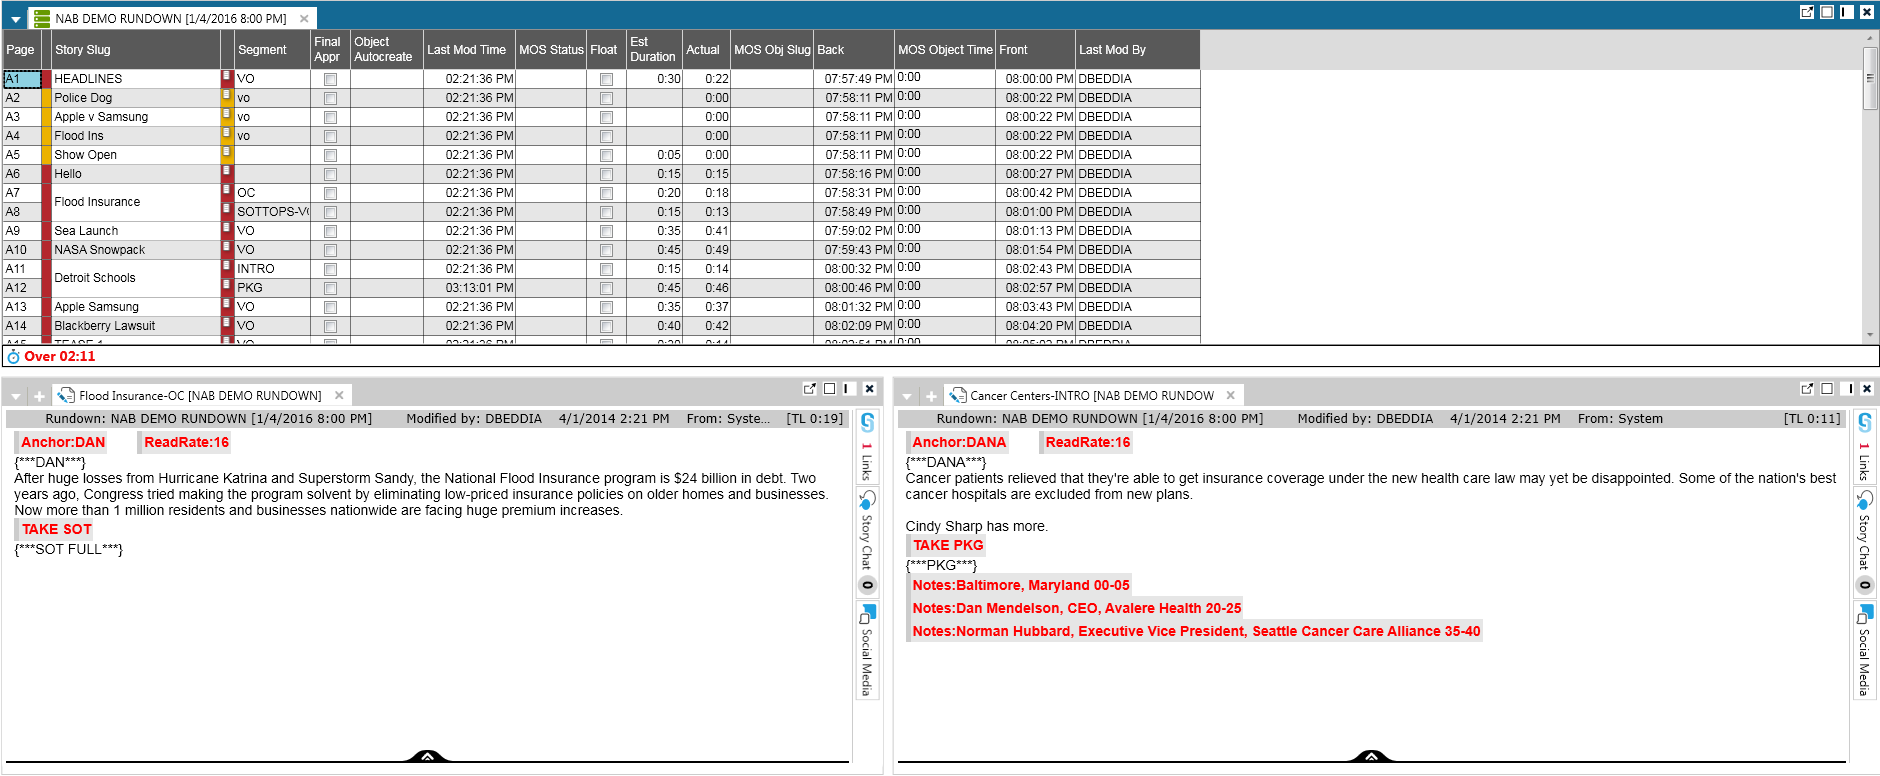Image resolution: width=1880 pixels, height=776 pixels.
Task: Select the SOTTOPS-V segment cell
Action: coord(272,212)
